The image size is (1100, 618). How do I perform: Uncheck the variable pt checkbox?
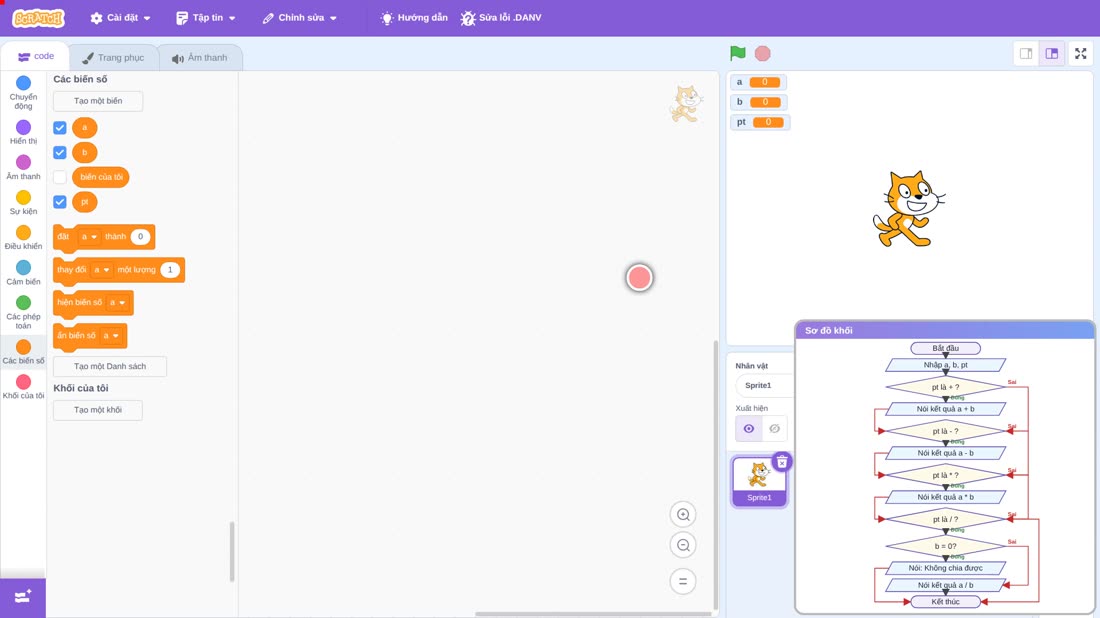[x=60, y=202]
